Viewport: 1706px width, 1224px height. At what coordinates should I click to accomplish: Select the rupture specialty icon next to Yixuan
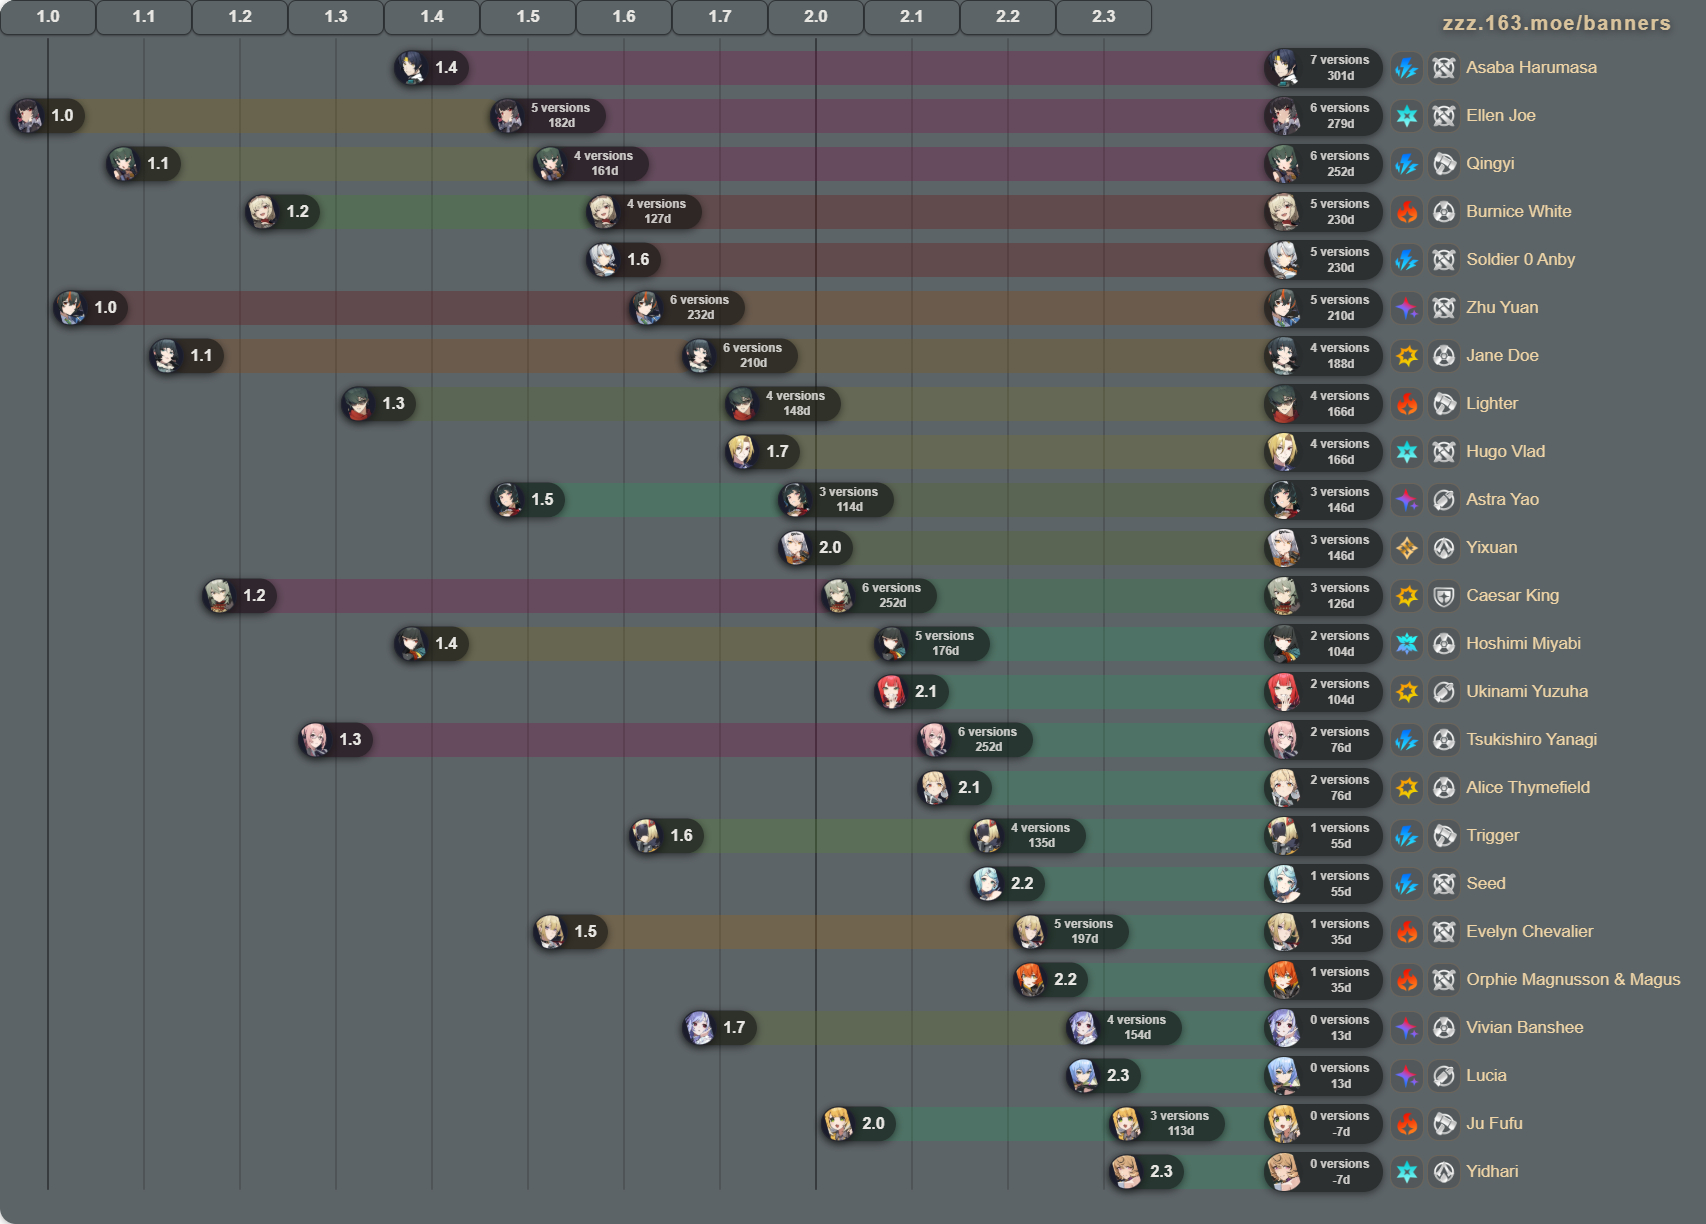pyautogui.click(x=1444, y=548)
